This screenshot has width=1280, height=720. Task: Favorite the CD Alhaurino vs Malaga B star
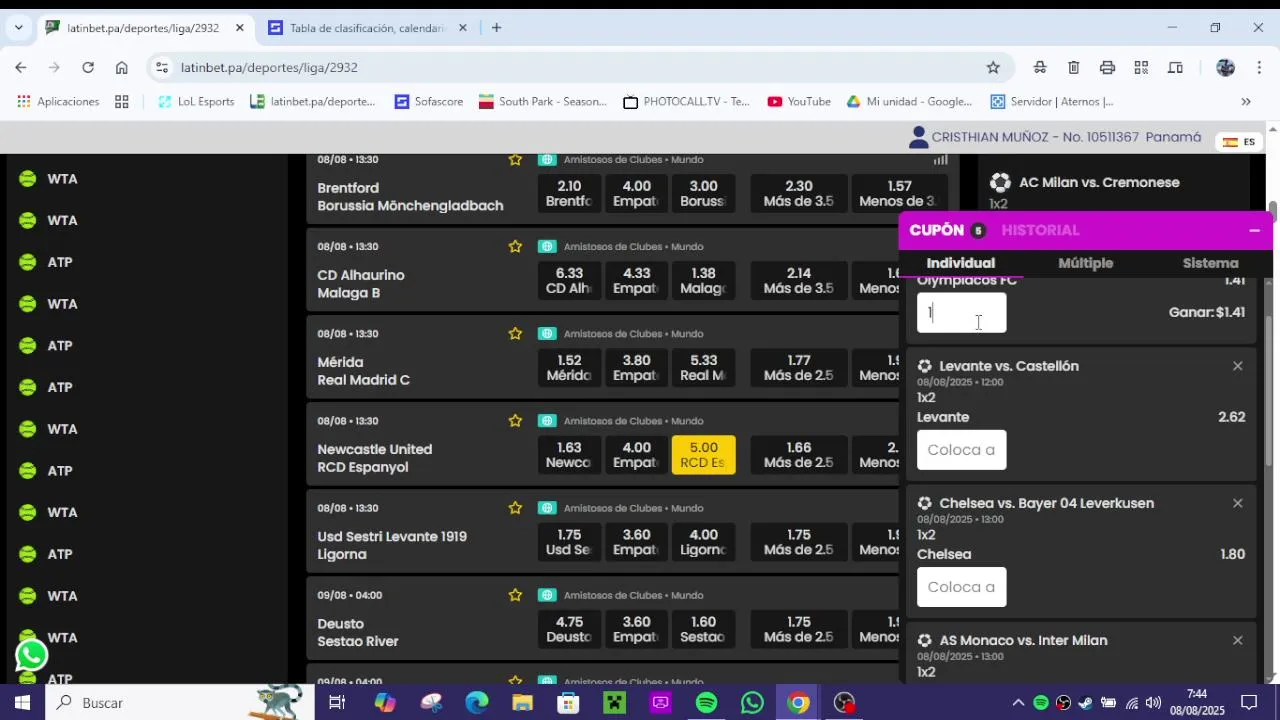[x=515, y=247]
